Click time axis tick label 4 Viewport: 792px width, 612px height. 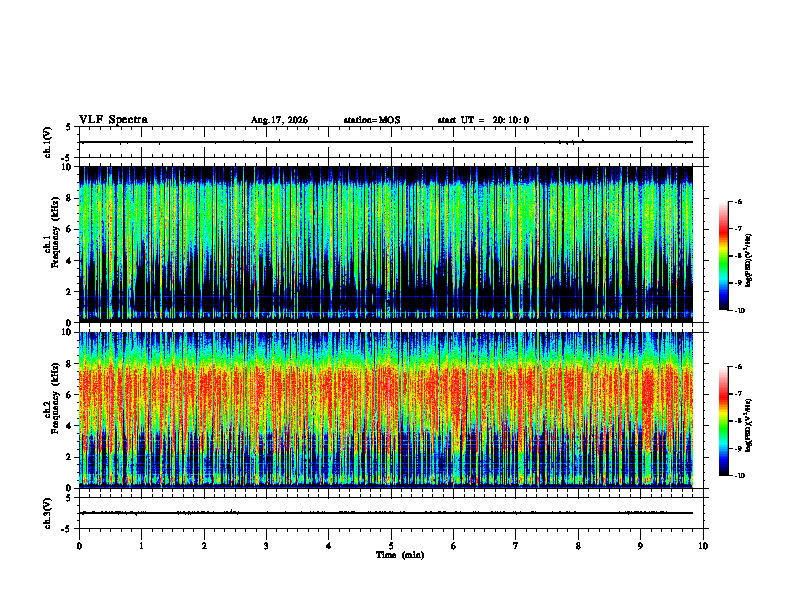[x=329, y=546]
